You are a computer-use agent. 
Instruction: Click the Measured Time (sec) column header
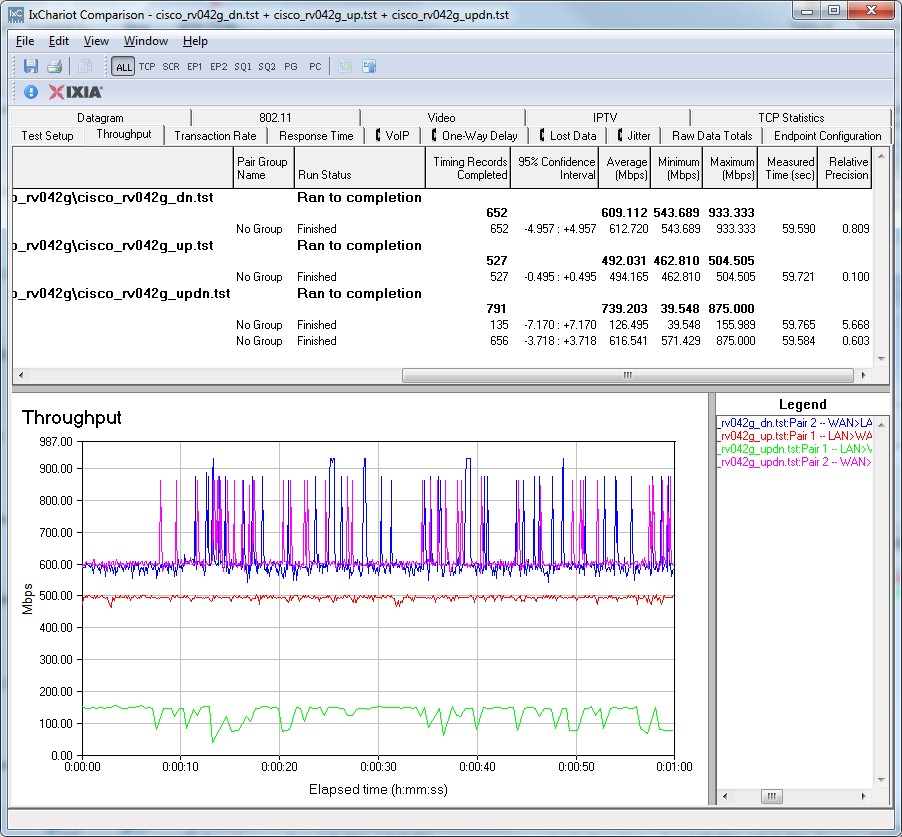click(788, 168)
